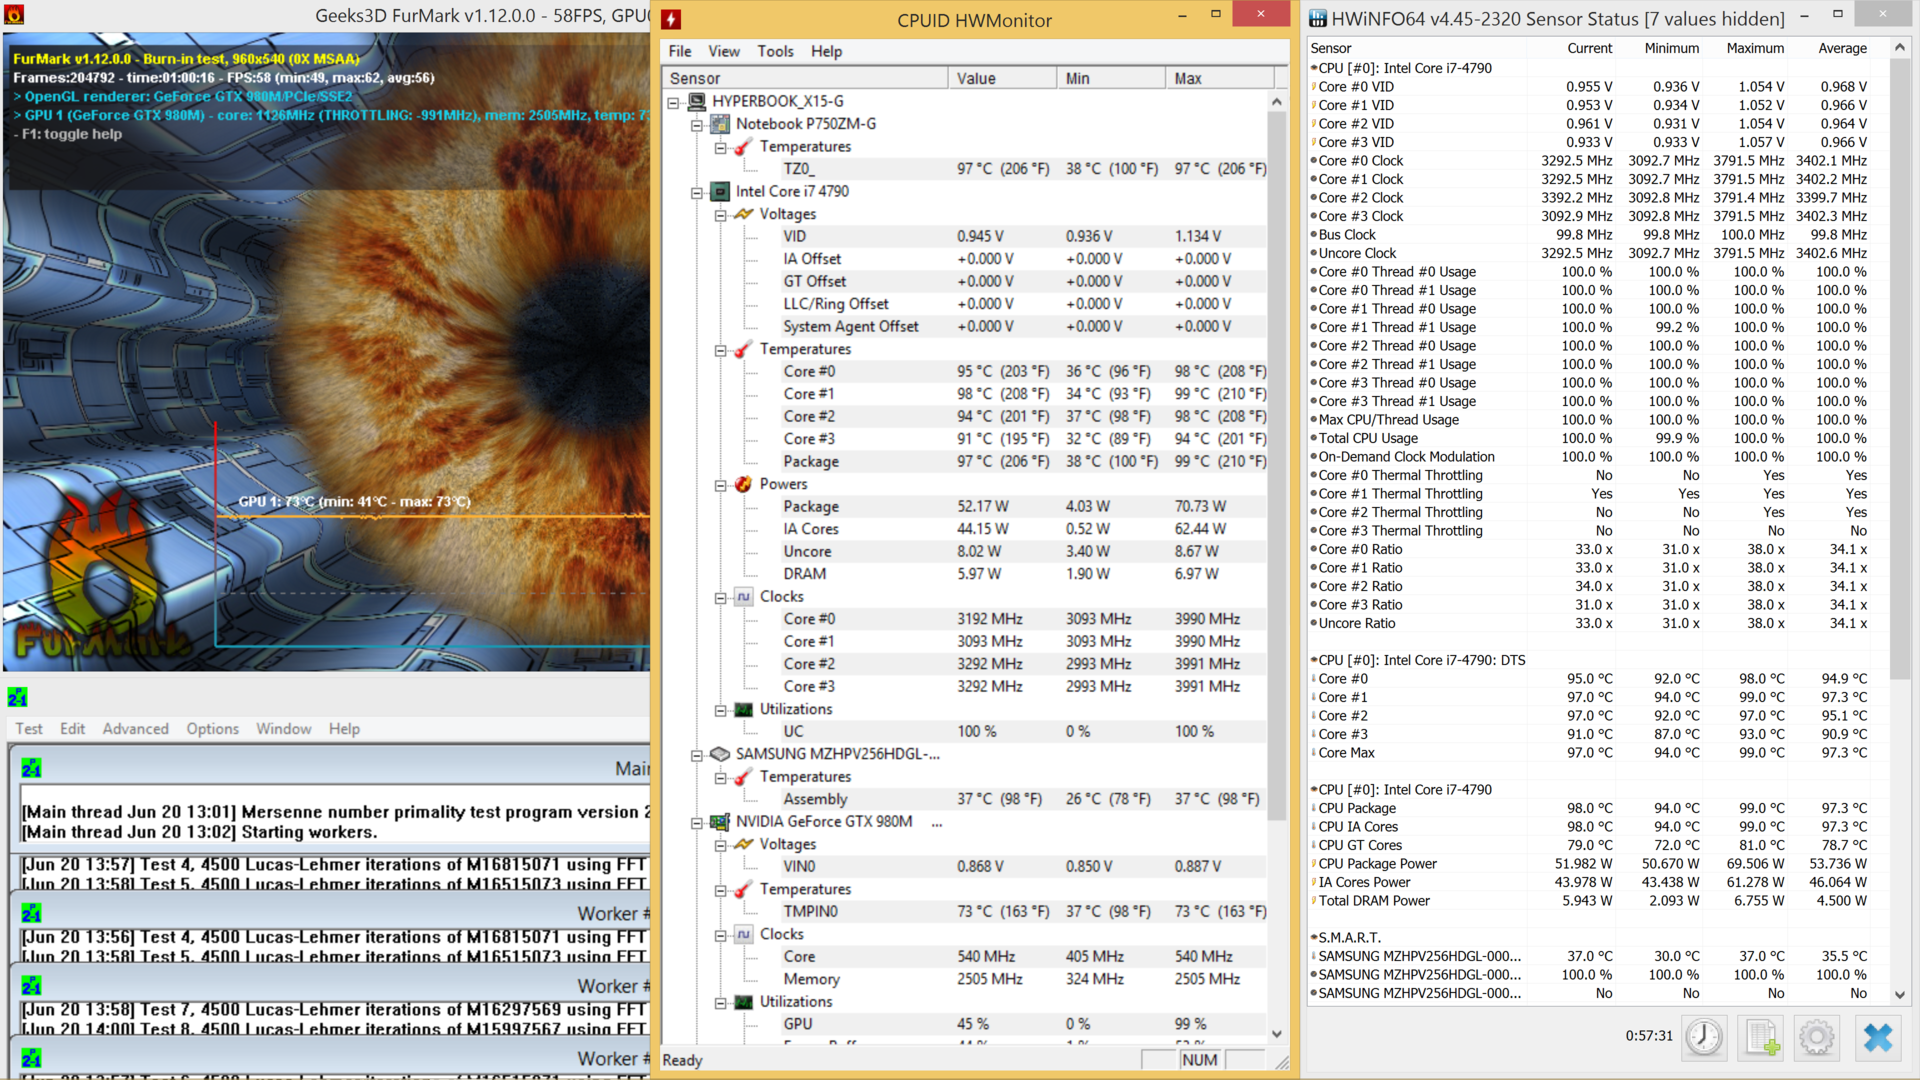The width and height of the screenshot is (1920, 1080).
Task: Collapse the SAMSUNG MZHPV256HDGL drive node
Action: pos(697,755)
